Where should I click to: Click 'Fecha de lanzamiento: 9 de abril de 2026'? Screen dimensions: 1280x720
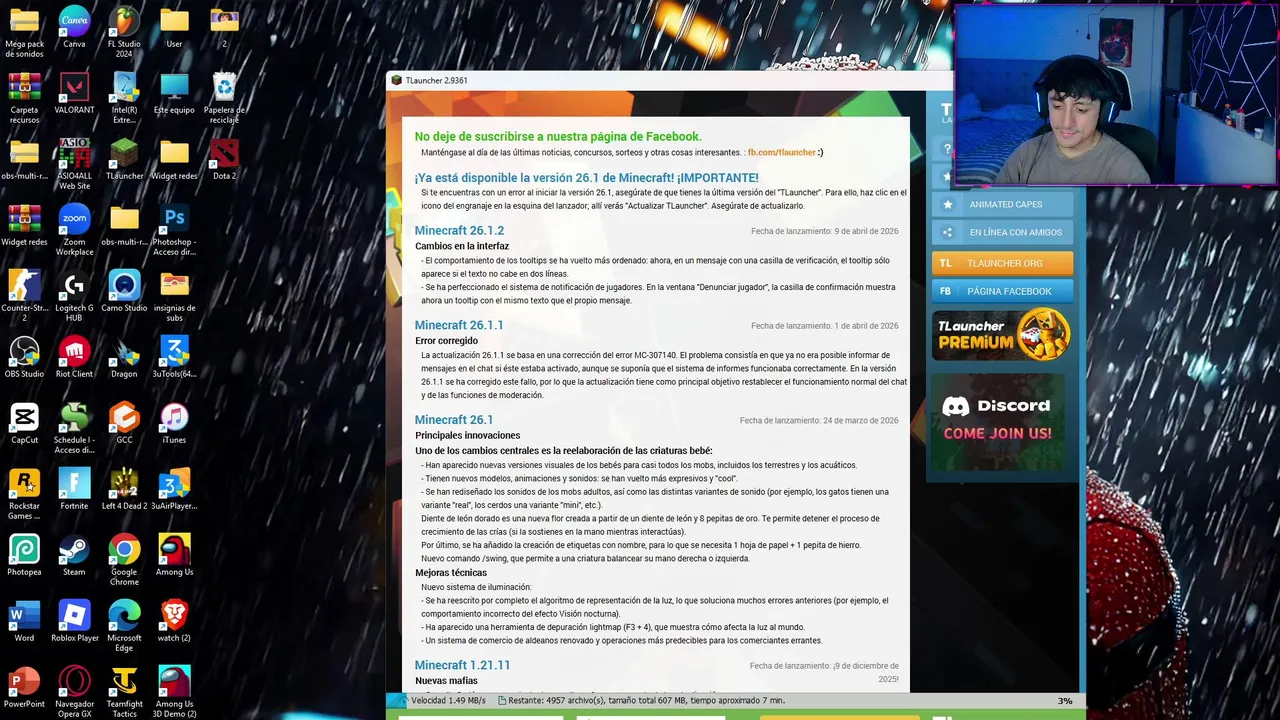[824, 231]
